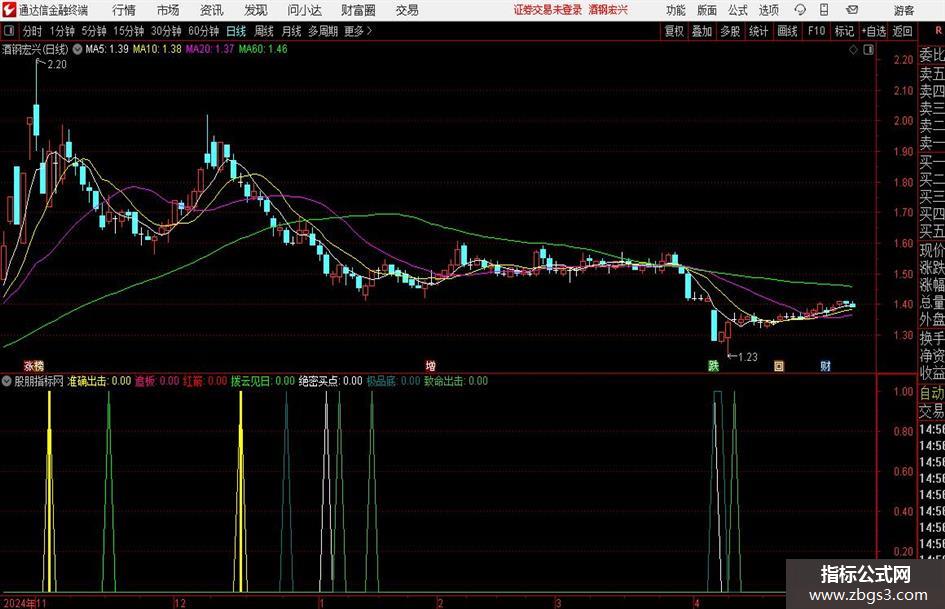This screenshot has height=609, width=945.
Task: Click the 2024年11 date label on time axis
Action: pos(24,603)
